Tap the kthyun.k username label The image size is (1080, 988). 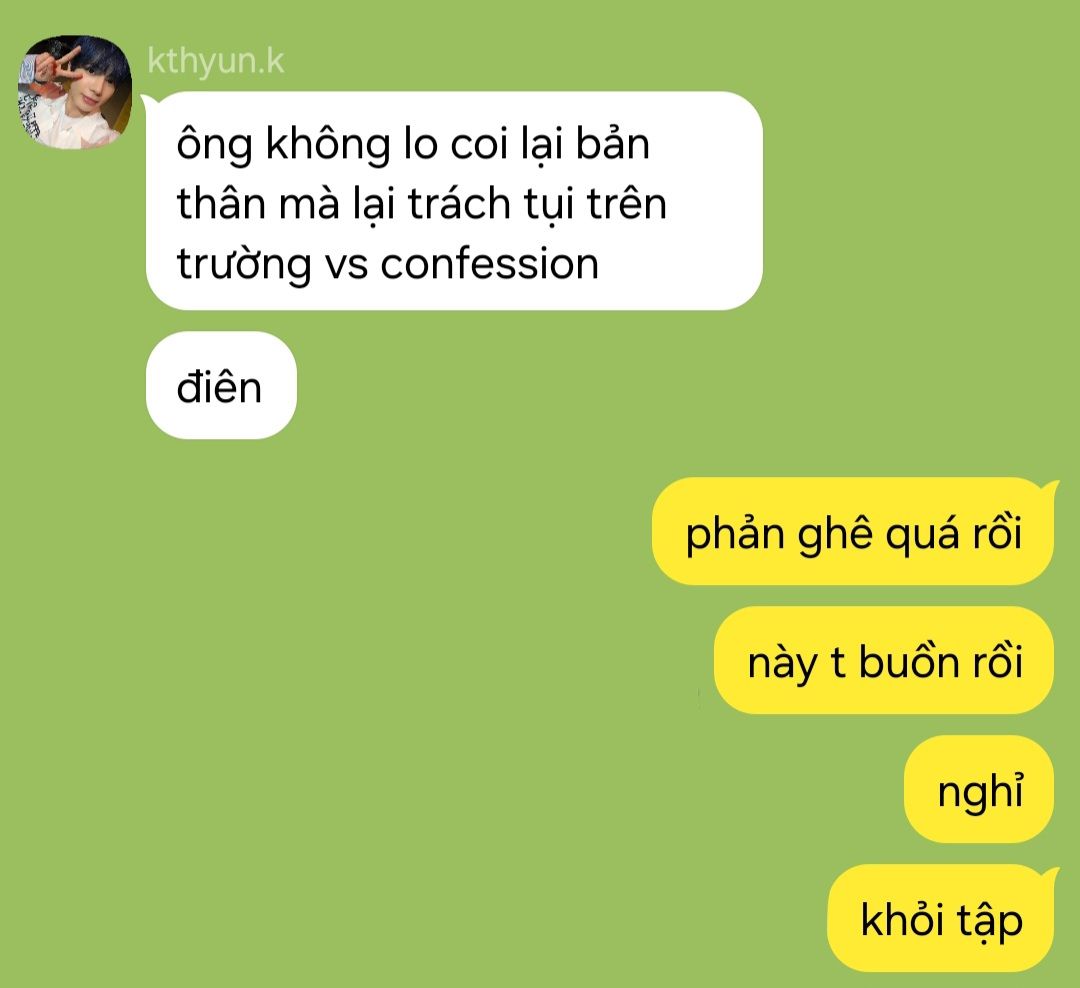tap(216, 61)
